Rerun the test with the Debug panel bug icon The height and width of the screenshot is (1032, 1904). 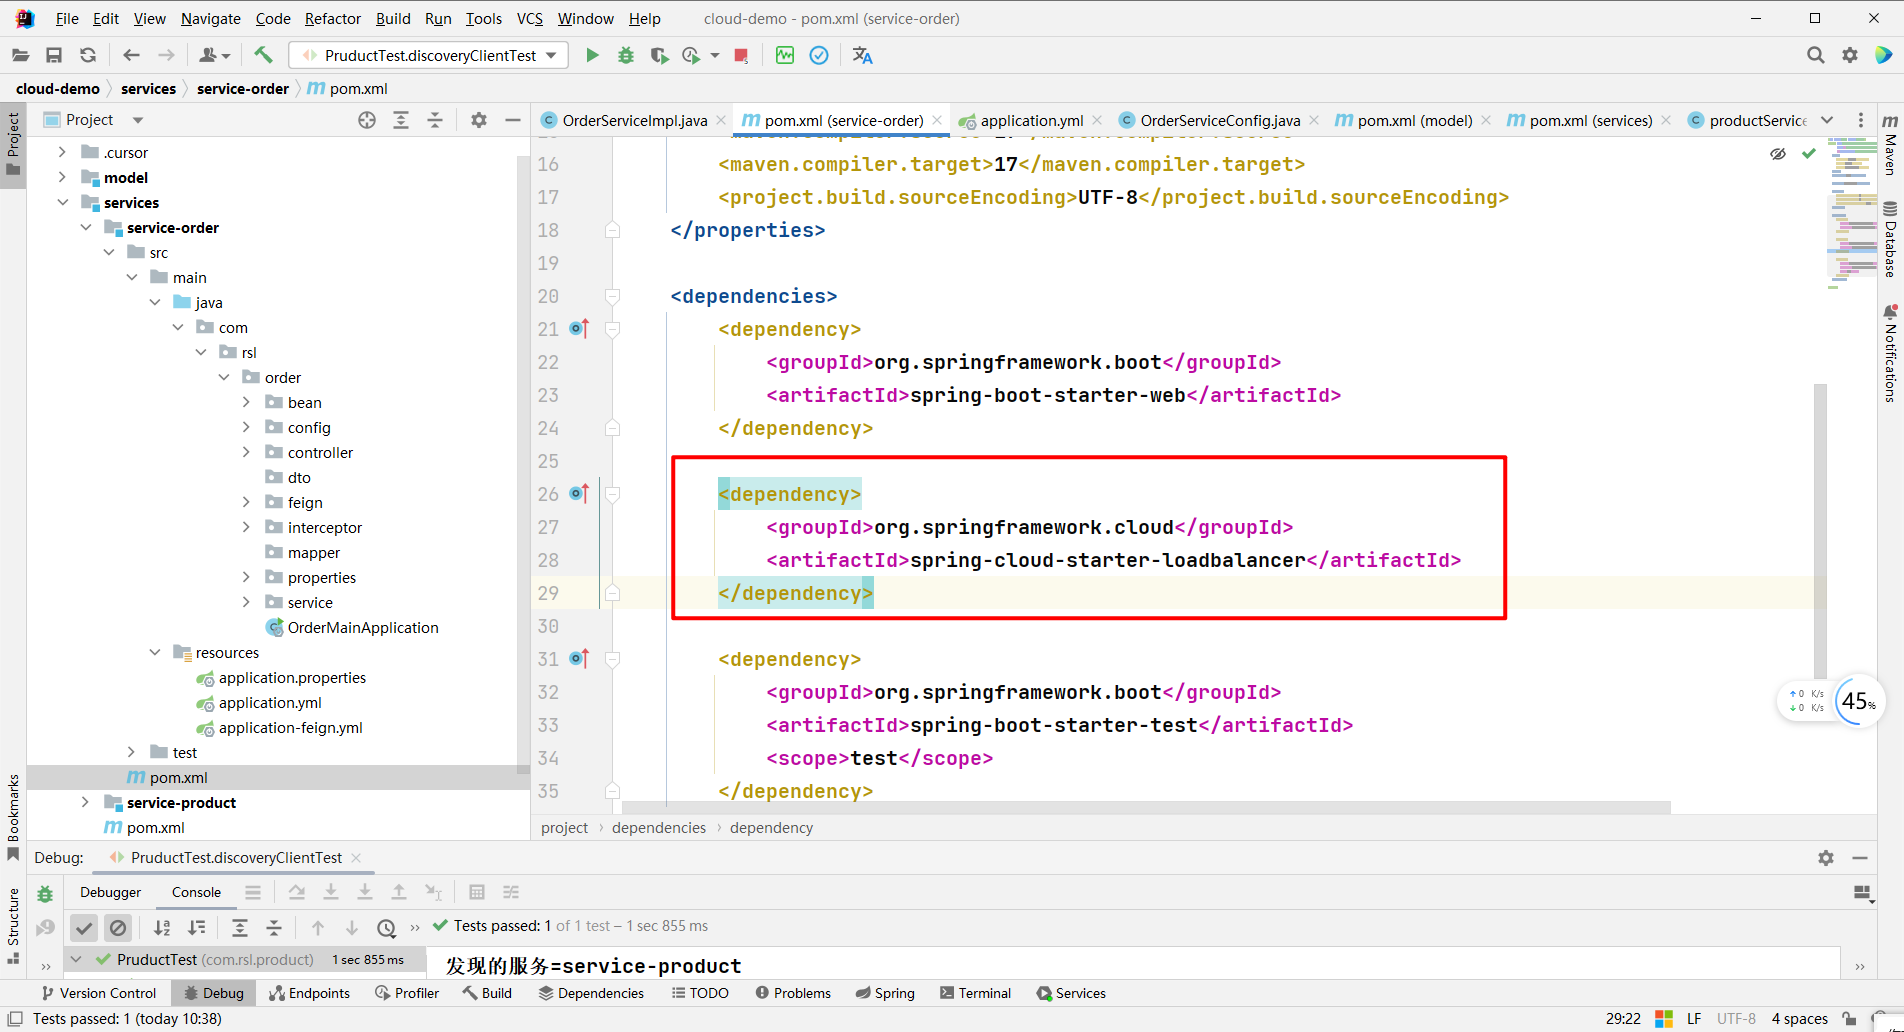tap(45, 893)
